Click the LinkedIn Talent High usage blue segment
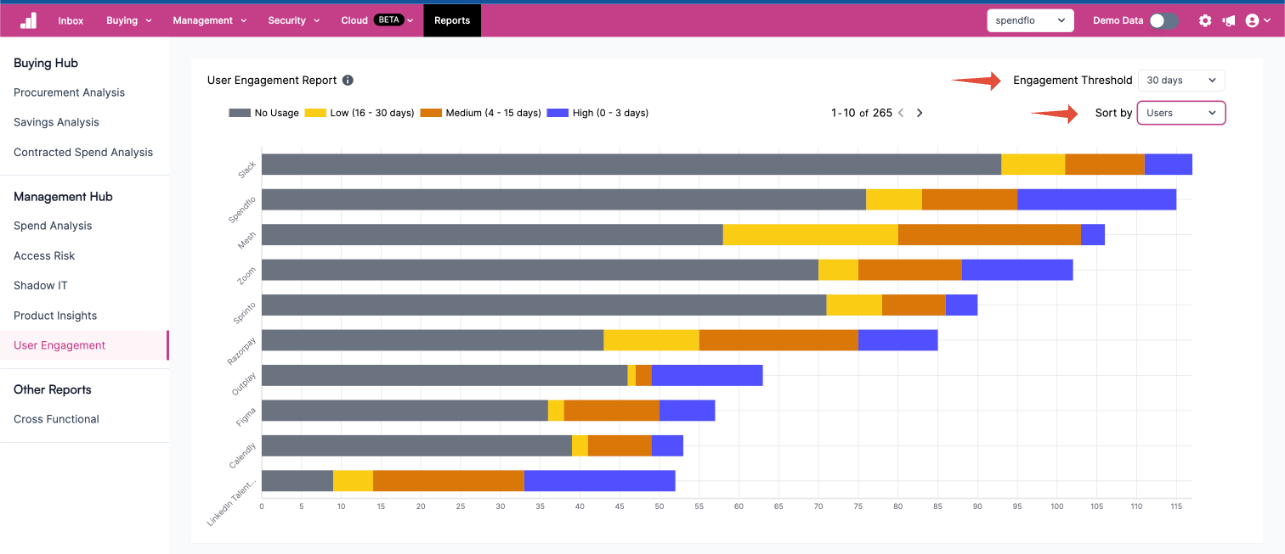The image size is (1285, 554). click(599, 481)
